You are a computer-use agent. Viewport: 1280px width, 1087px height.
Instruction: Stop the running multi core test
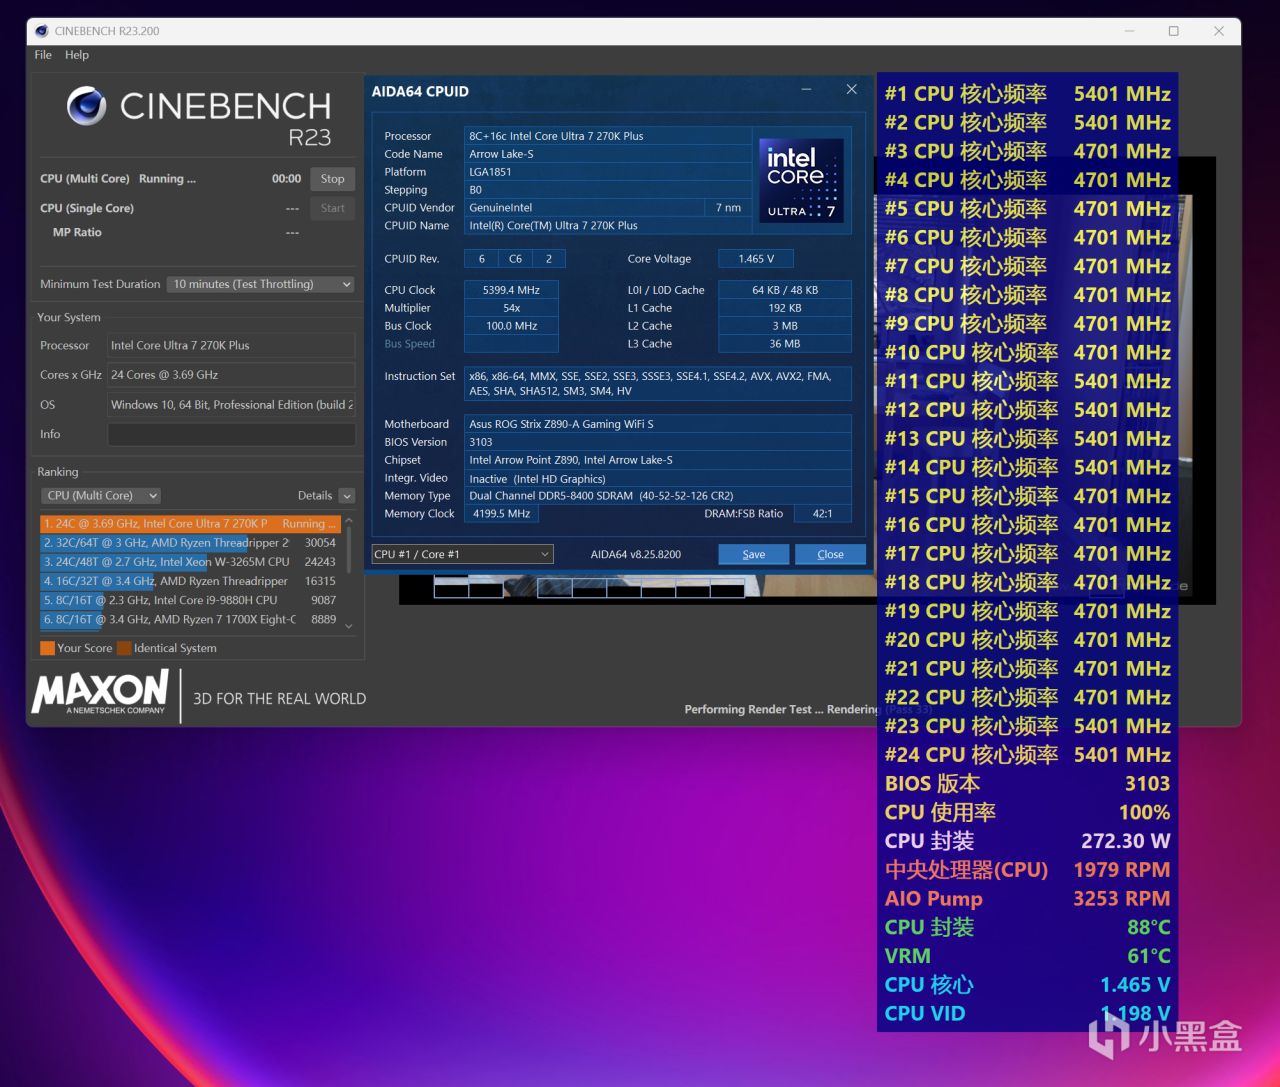pos(333,179)
